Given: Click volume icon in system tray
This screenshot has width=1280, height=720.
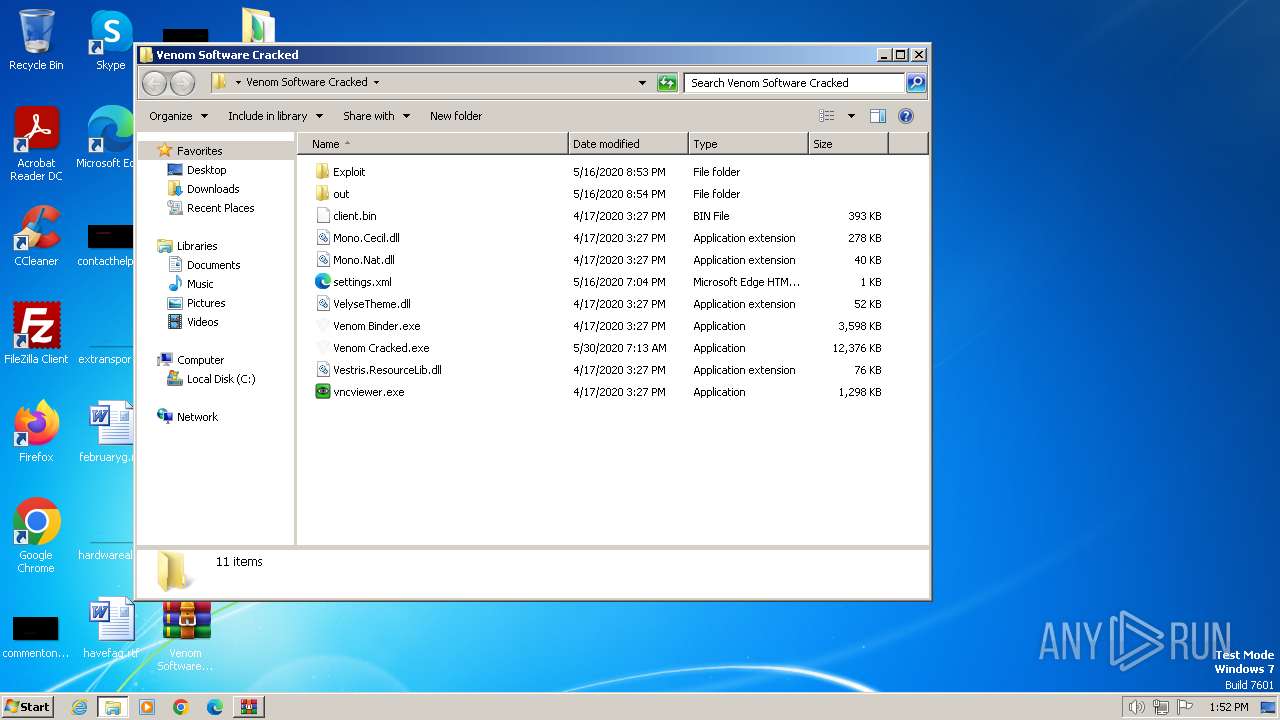Looking at the screenshot, I should [1136, 707].
